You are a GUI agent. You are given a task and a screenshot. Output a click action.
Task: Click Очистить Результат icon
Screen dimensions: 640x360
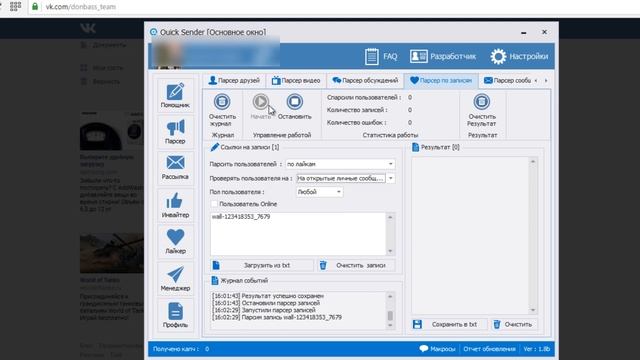[482, 109]
